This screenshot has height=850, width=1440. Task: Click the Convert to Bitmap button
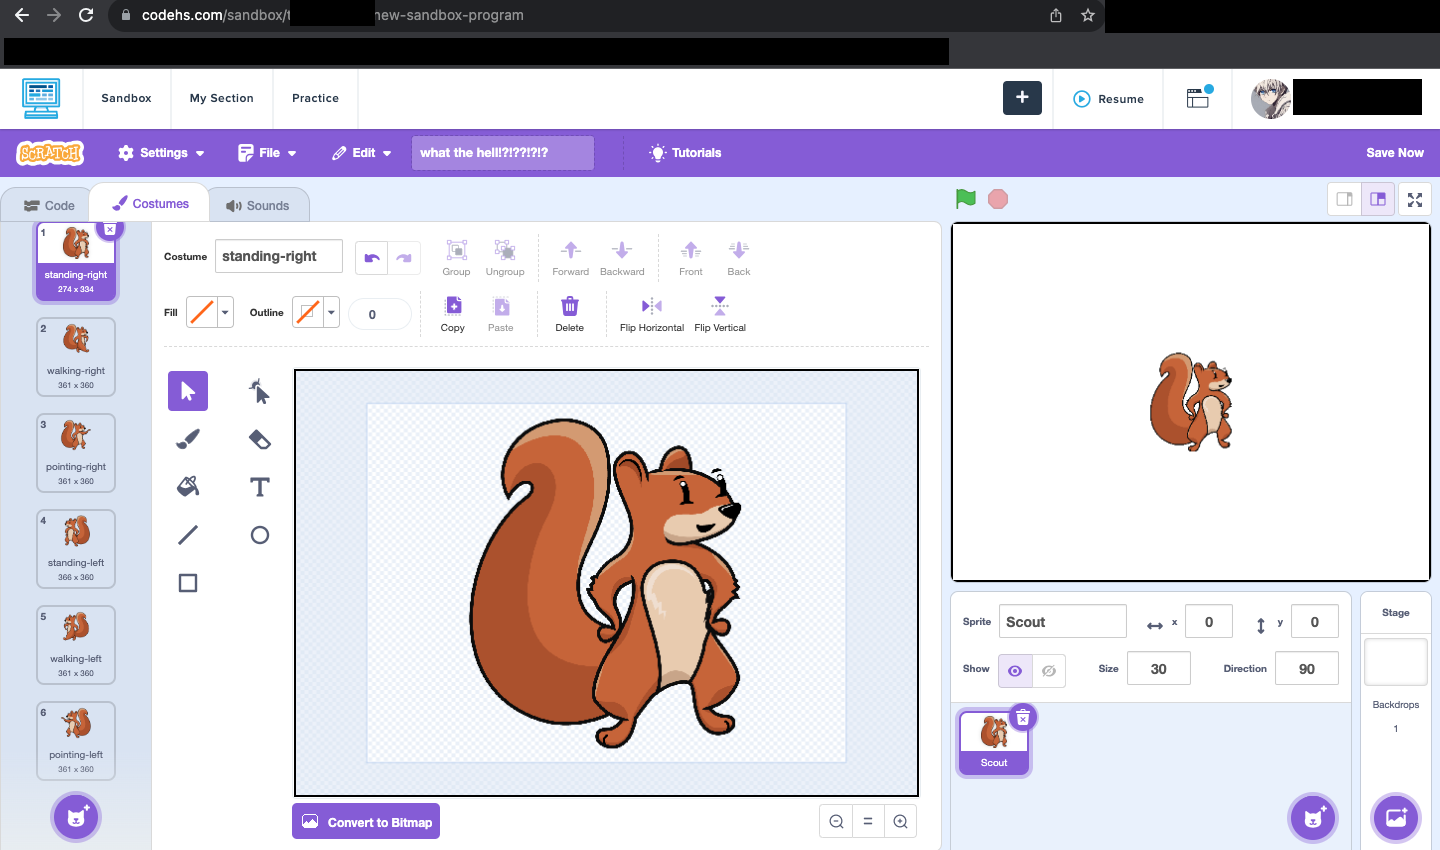pos(366,821)
